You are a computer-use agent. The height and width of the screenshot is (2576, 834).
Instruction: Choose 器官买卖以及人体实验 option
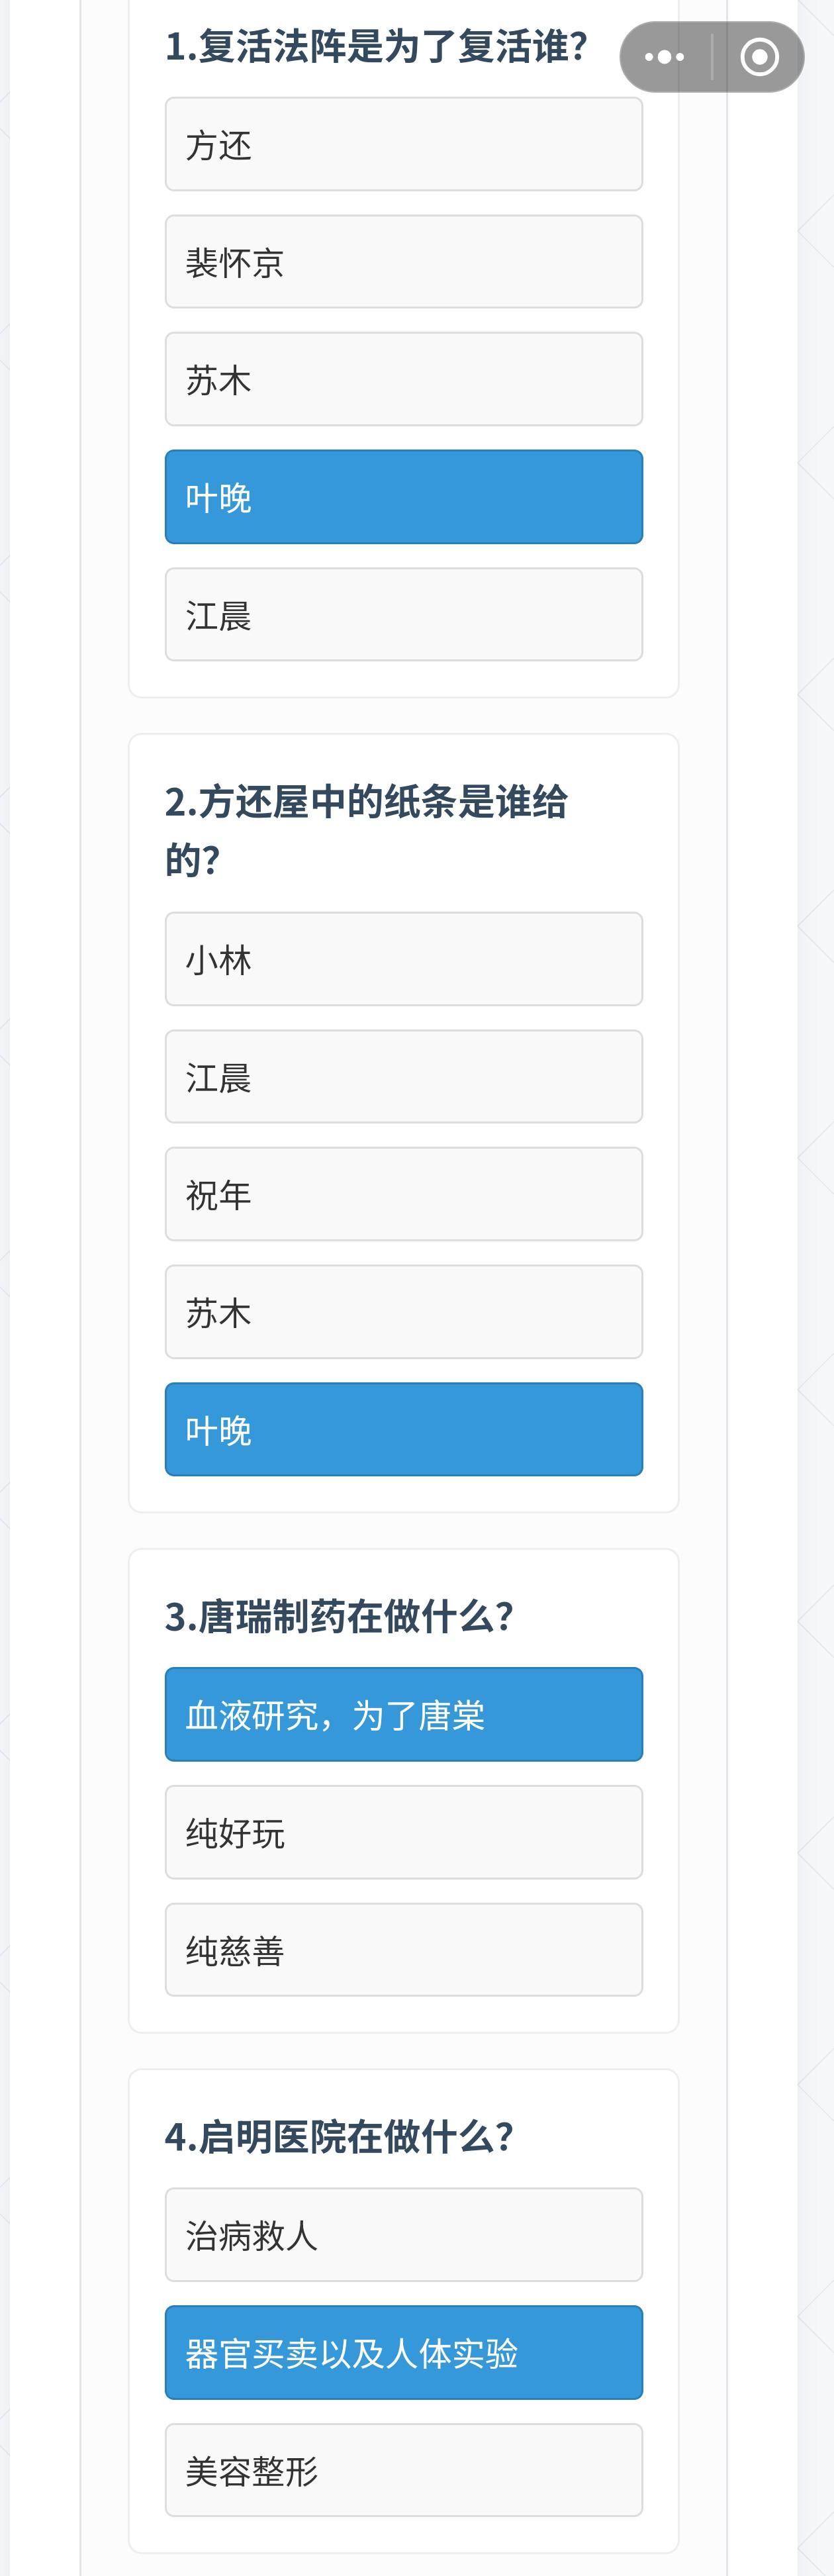pyautogui.click(x=403, y=2352)
